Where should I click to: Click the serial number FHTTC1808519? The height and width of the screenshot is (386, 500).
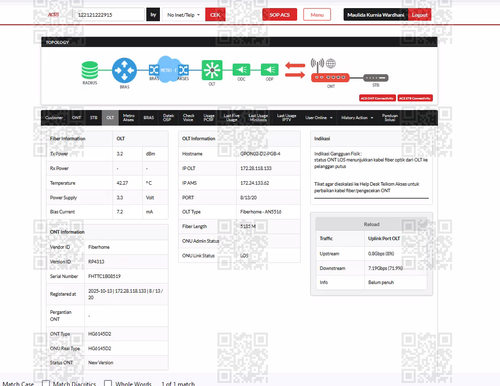(x=104, y=276)
